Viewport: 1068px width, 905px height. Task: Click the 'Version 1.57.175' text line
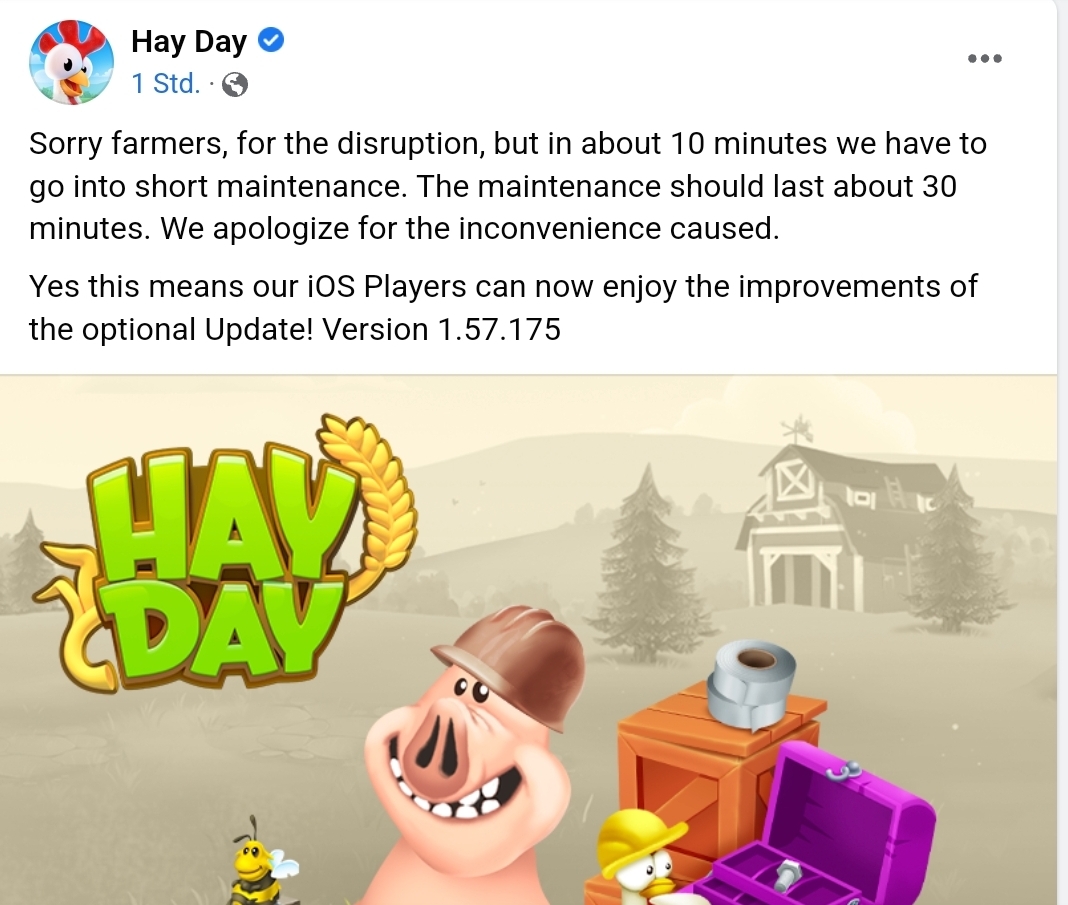pyautogui.click(x=441, y=330)
